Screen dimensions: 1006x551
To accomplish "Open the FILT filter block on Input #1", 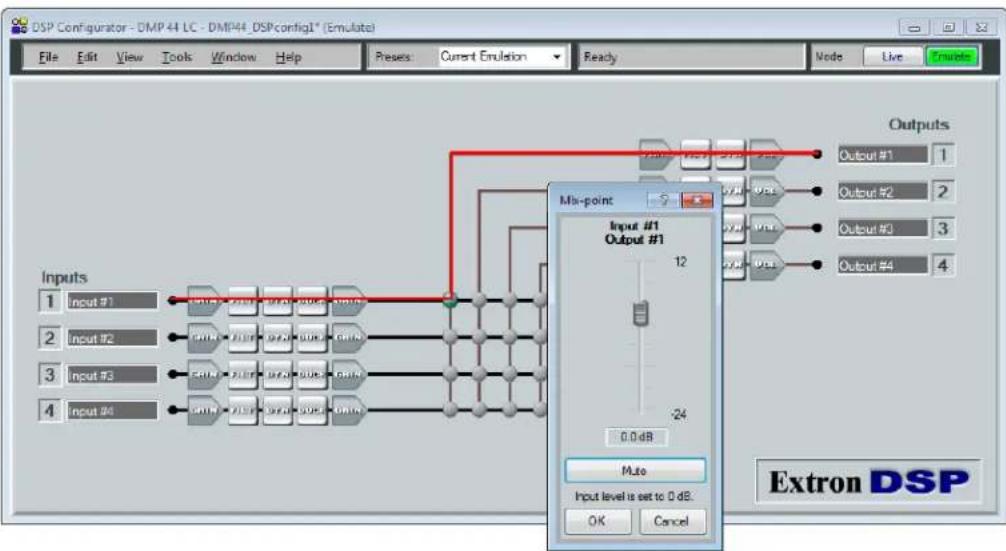I will [243, 301].
